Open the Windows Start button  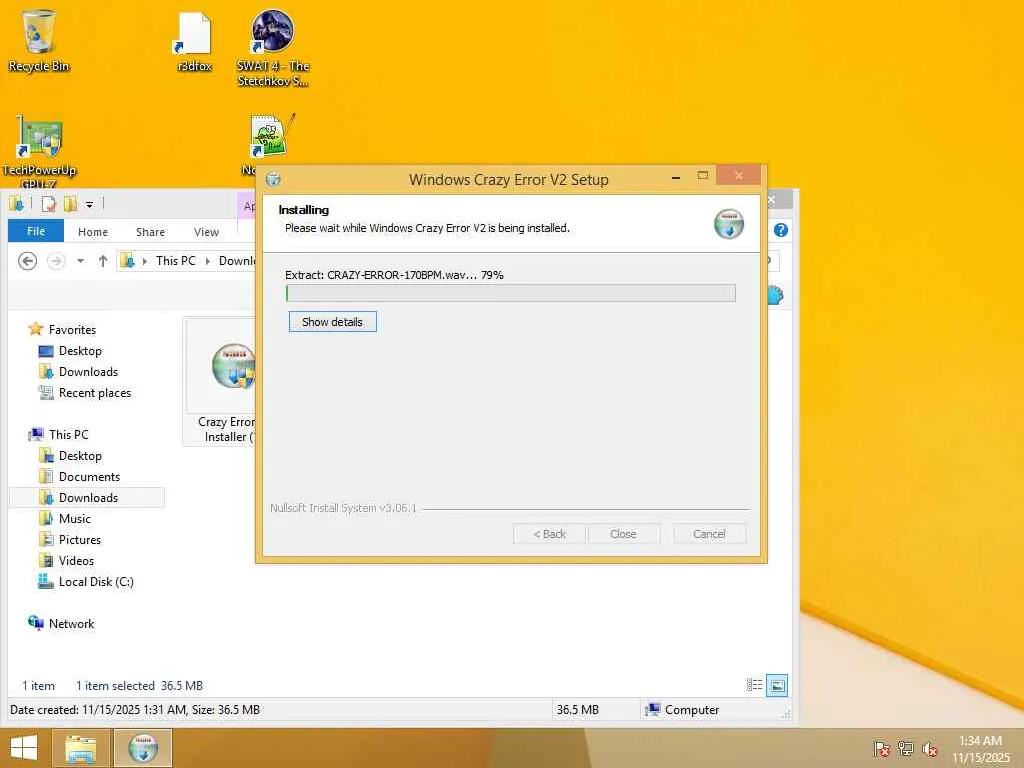[x=24, y=748]
